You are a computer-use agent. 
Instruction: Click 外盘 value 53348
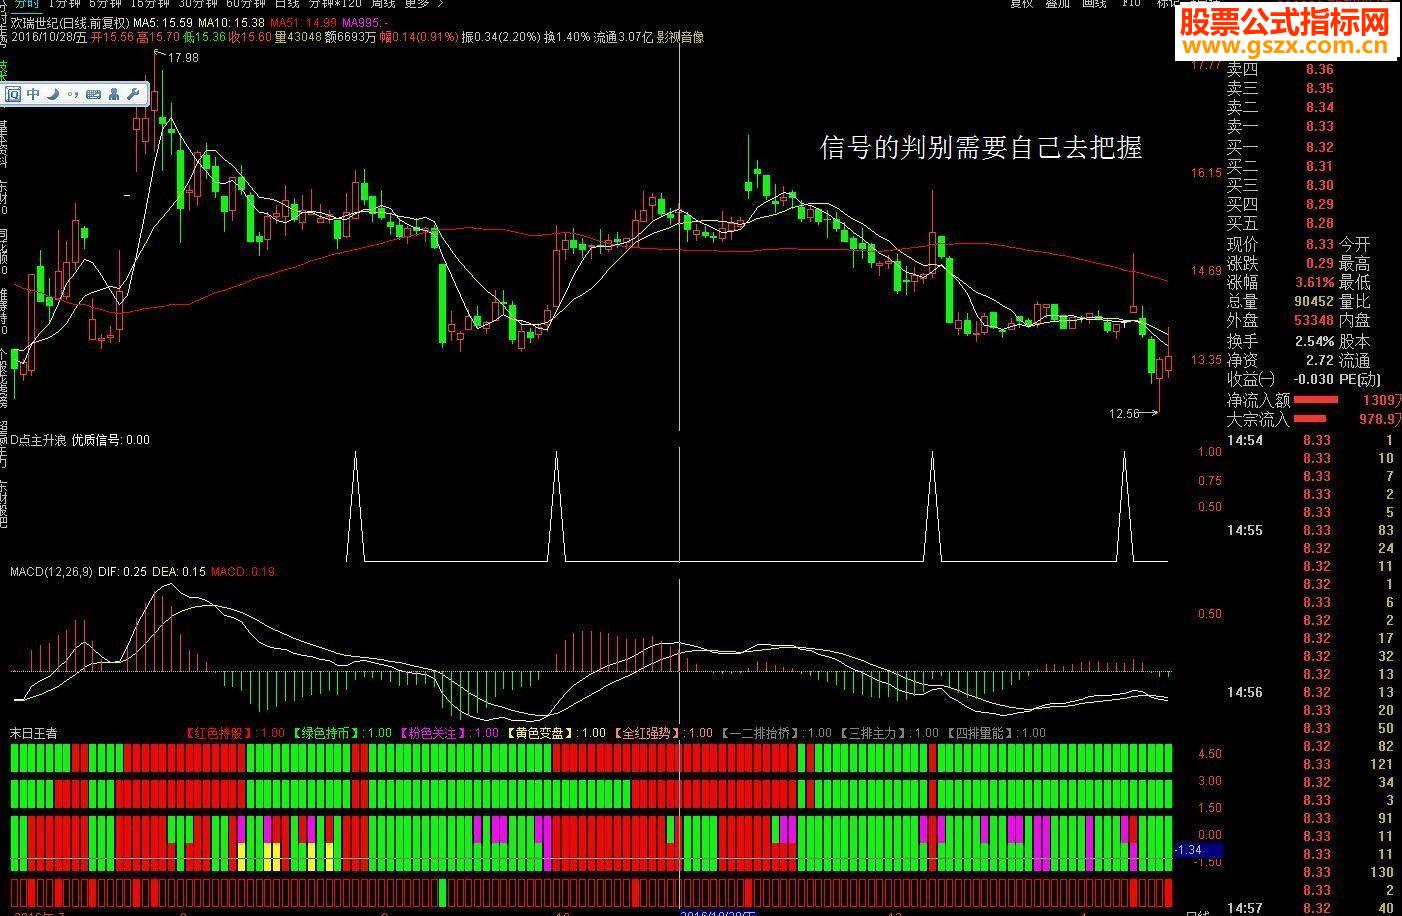[x=1313, y=321]
